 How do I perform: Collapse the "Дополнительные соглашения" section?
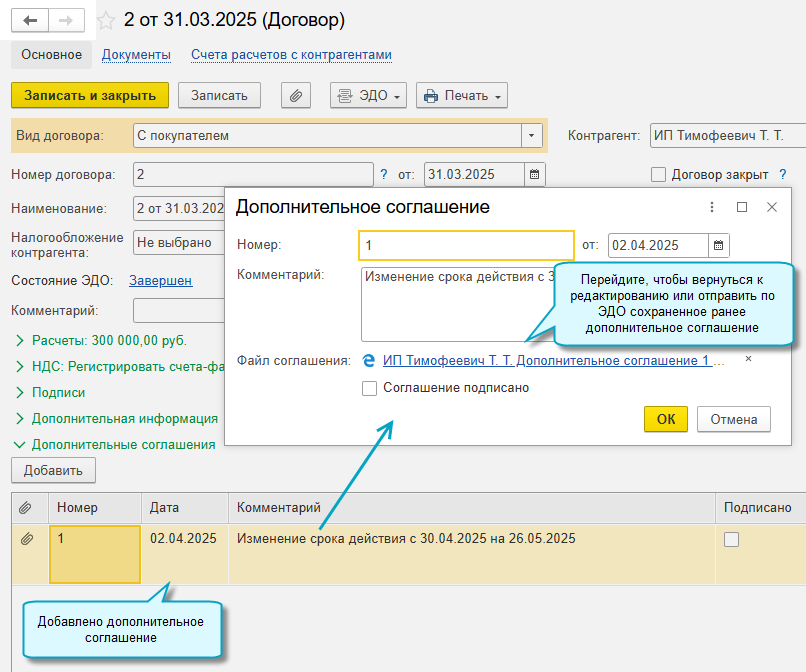point(115,445)
